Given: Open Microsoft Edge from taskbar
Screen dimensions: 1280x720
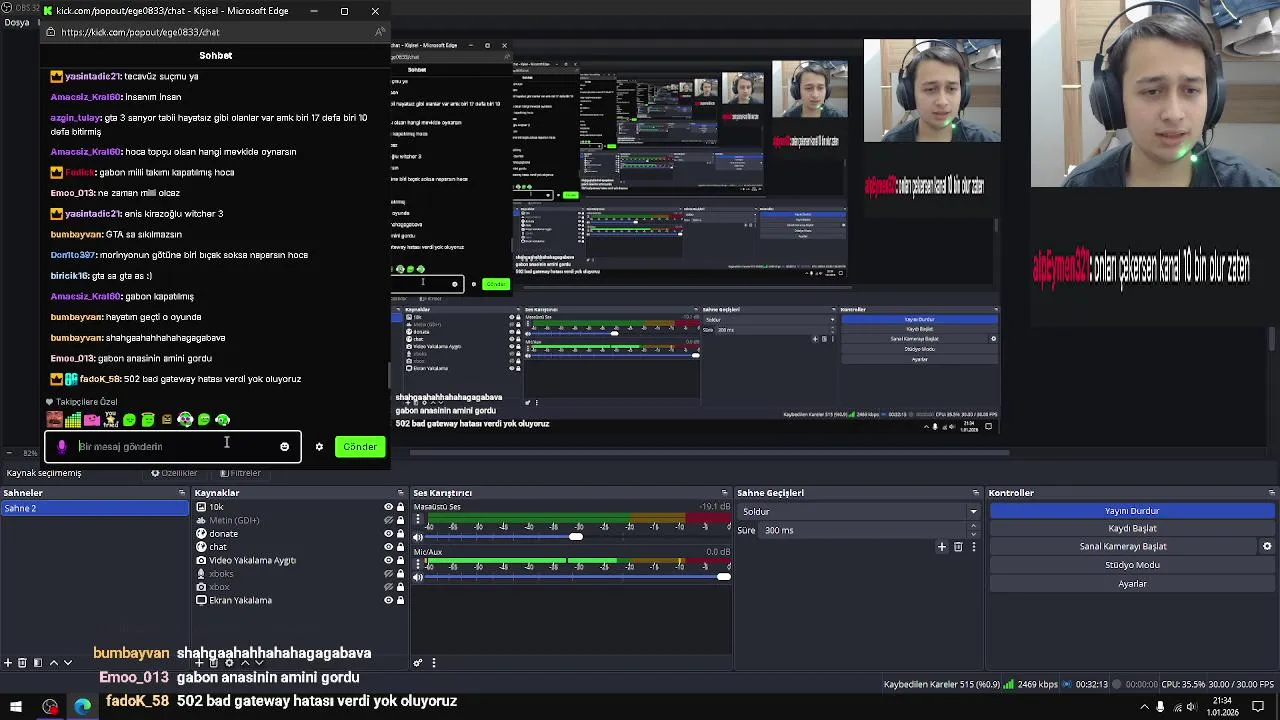Looking at the screenshot, I should coord(82,707).
